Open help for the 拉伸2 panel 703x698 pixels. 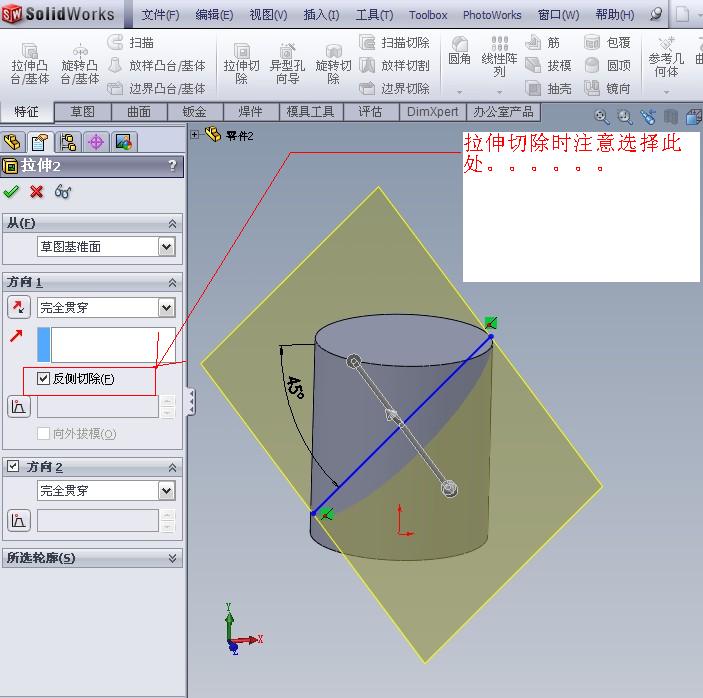tap(173, 166)
